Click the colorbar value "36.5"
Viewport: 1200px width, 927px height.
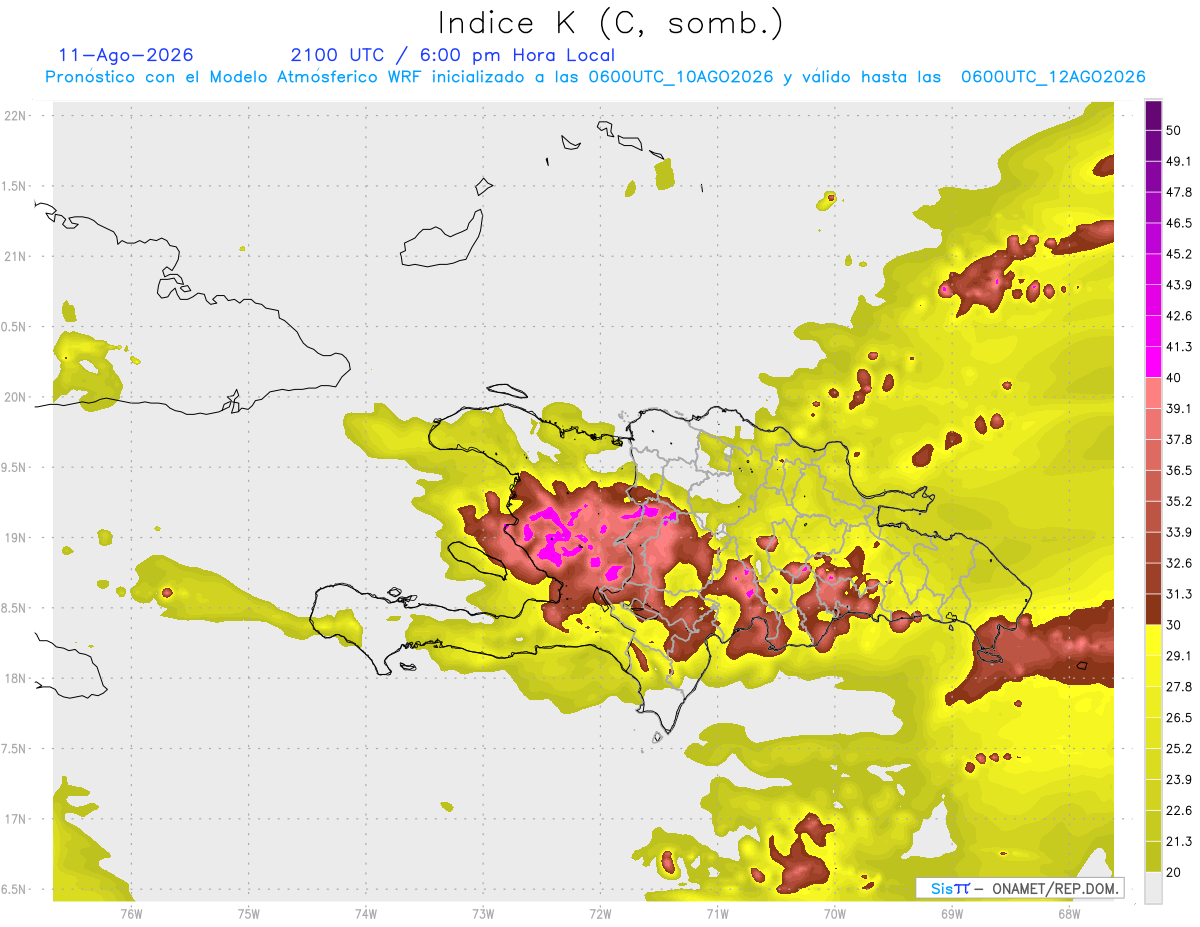1179,470
